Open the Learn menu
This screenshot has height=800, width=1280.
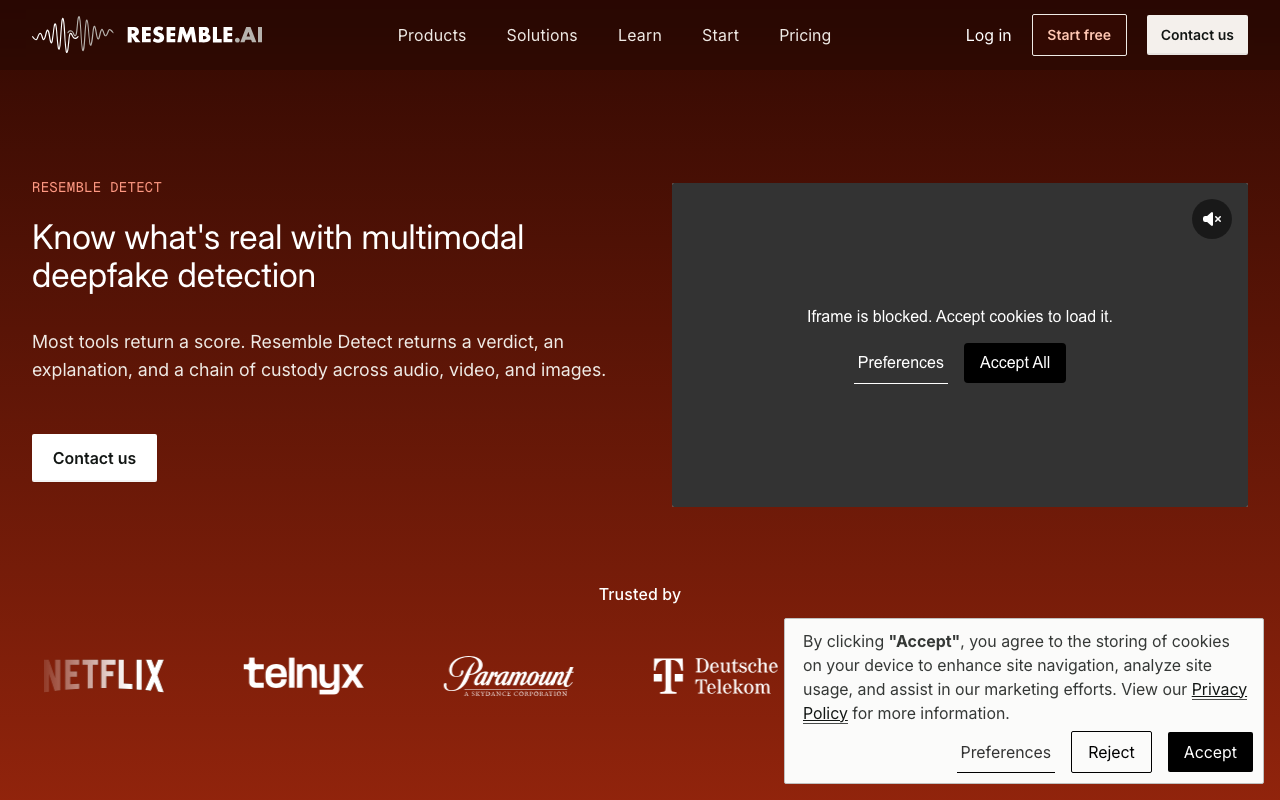click(x=640, y=35)
